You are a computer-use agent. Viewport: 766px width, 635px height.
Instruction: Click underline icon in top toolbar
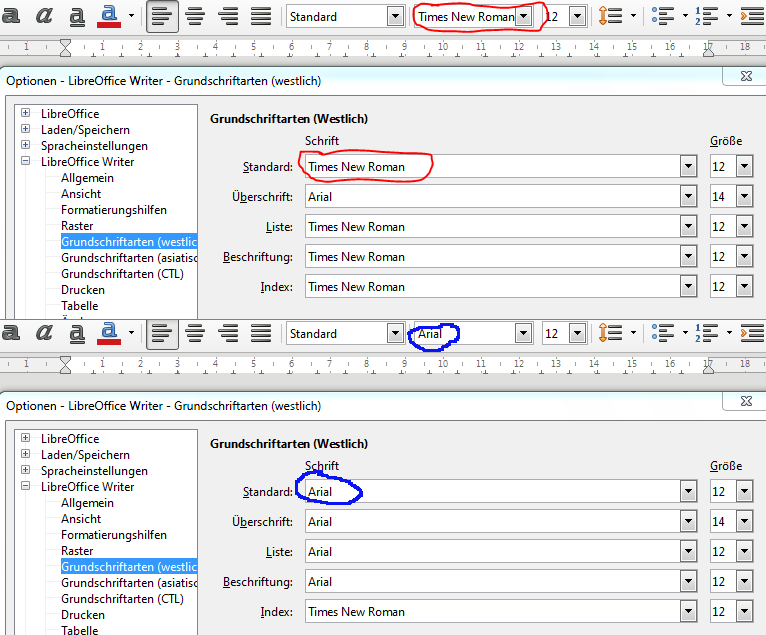click(x=77, y=16)
